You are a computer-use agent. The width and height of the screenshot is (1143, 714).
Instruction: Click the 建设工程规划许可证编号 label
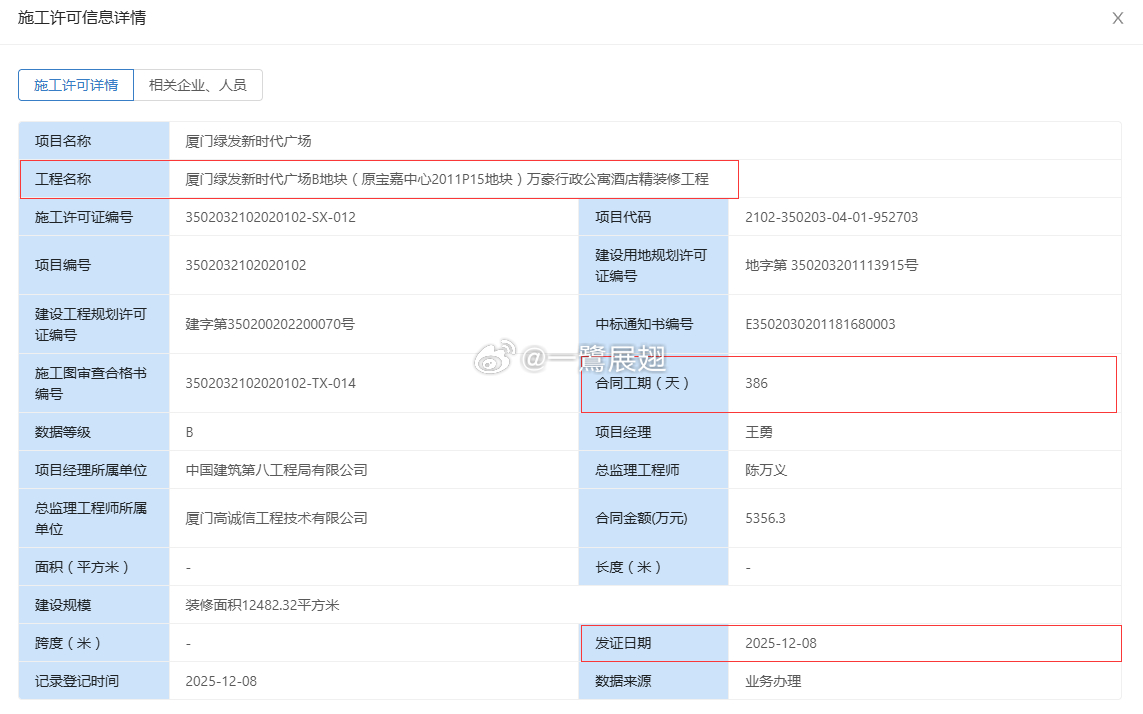click(x=91, y=325)
